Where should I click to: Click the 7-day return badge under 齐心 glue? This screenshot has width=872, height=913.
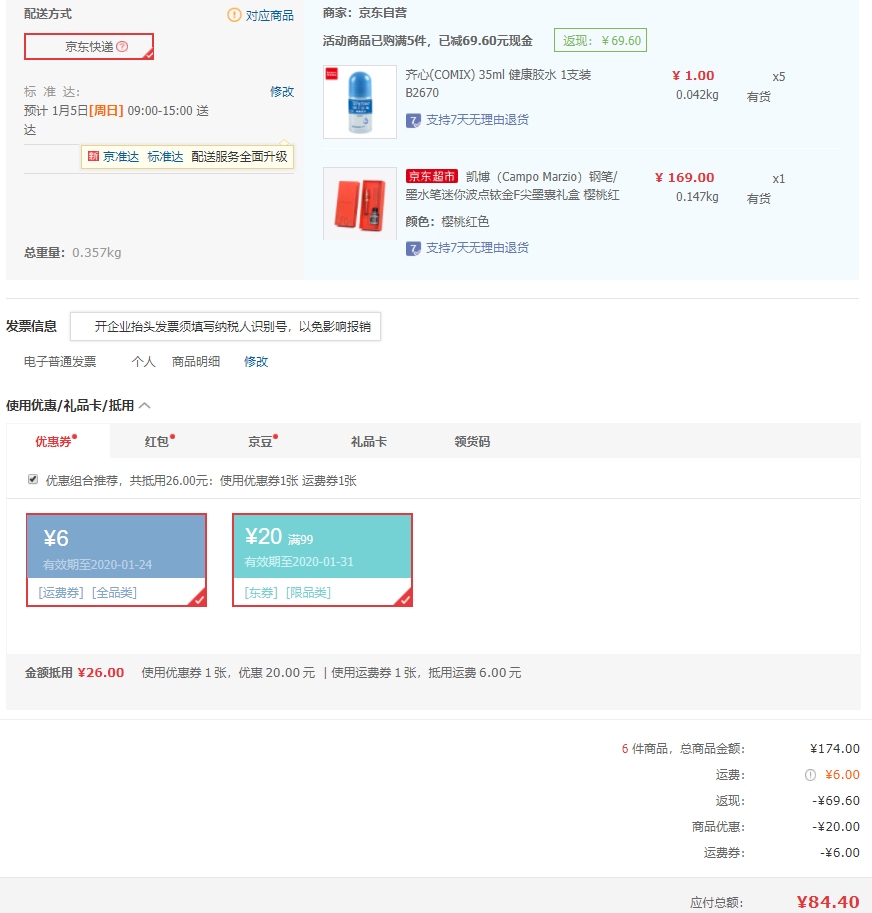tap(413, 121)
